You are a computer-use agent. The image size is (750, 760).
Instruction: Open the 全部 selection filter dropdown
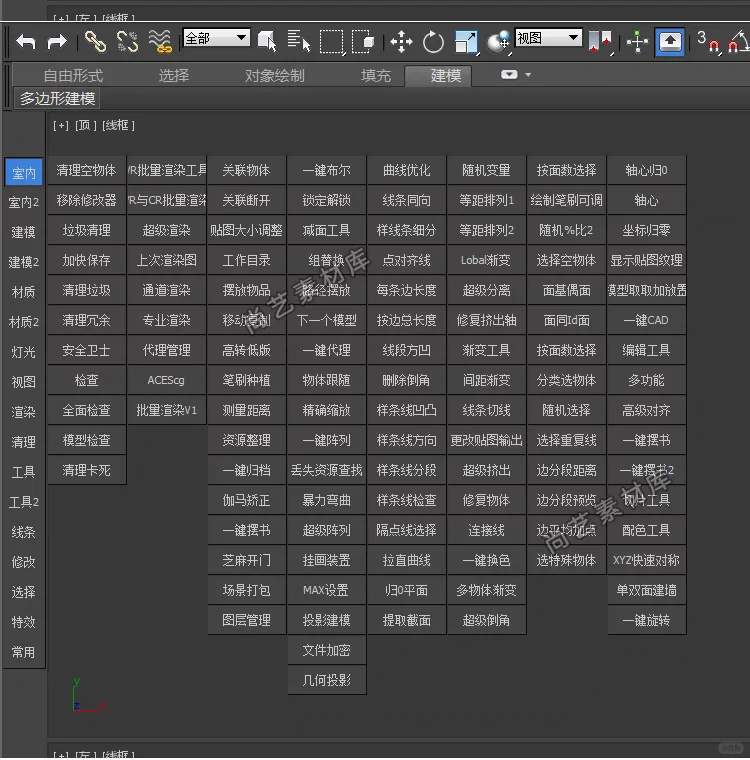pyautogui.click(x=216, y=38)
